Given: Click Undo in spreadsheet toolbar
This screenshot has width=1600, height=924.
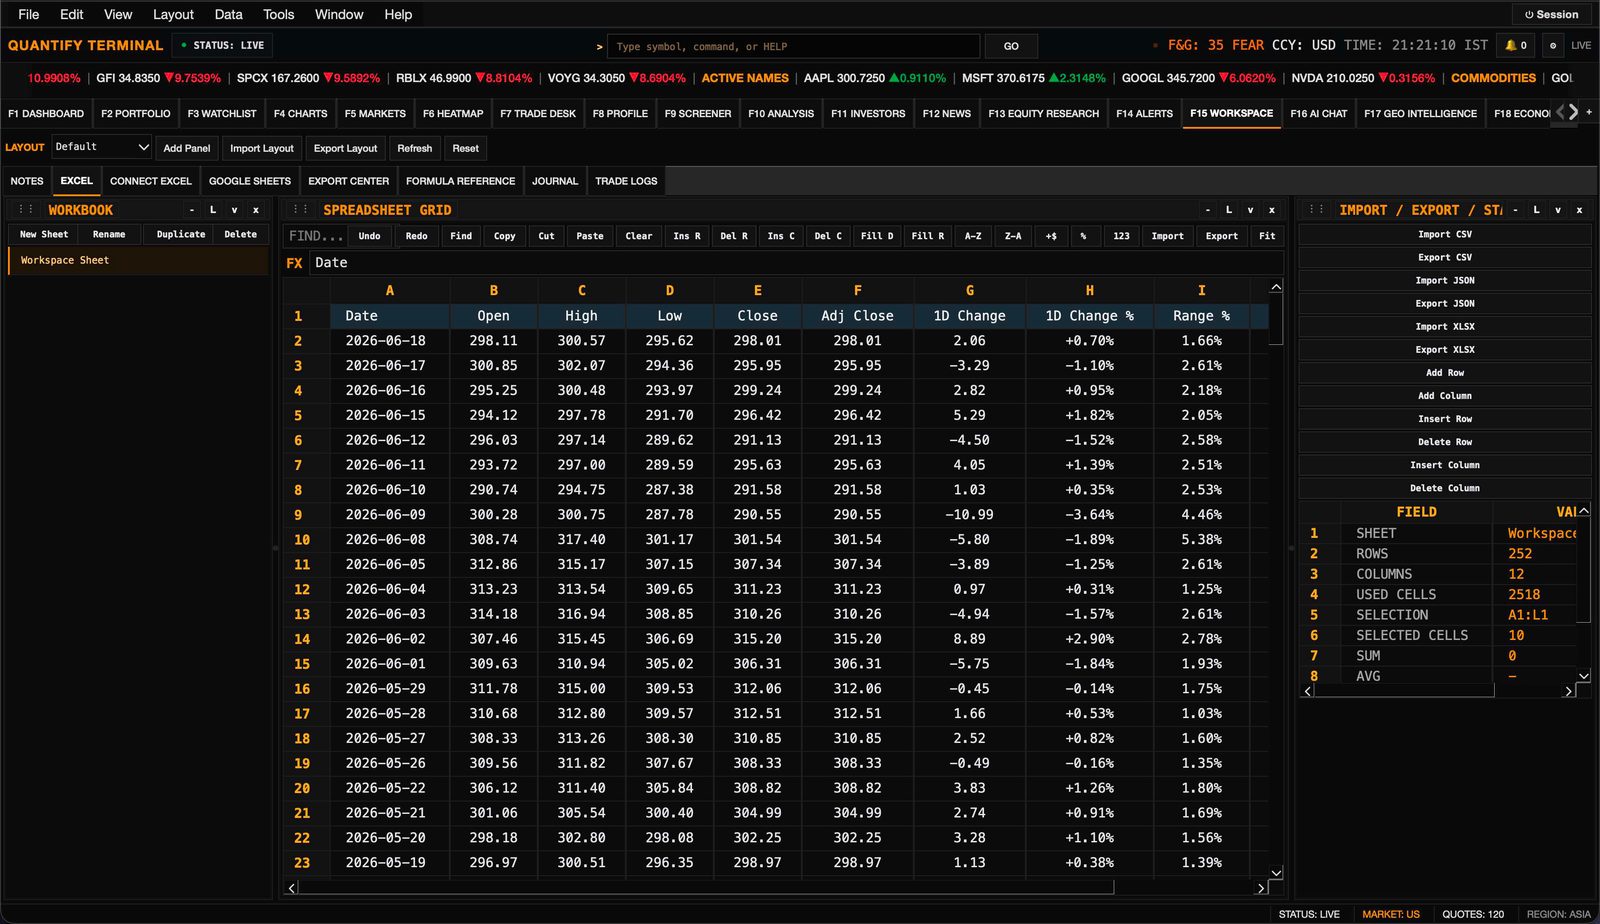Looking at the screenshot, I should click(369, 236).
